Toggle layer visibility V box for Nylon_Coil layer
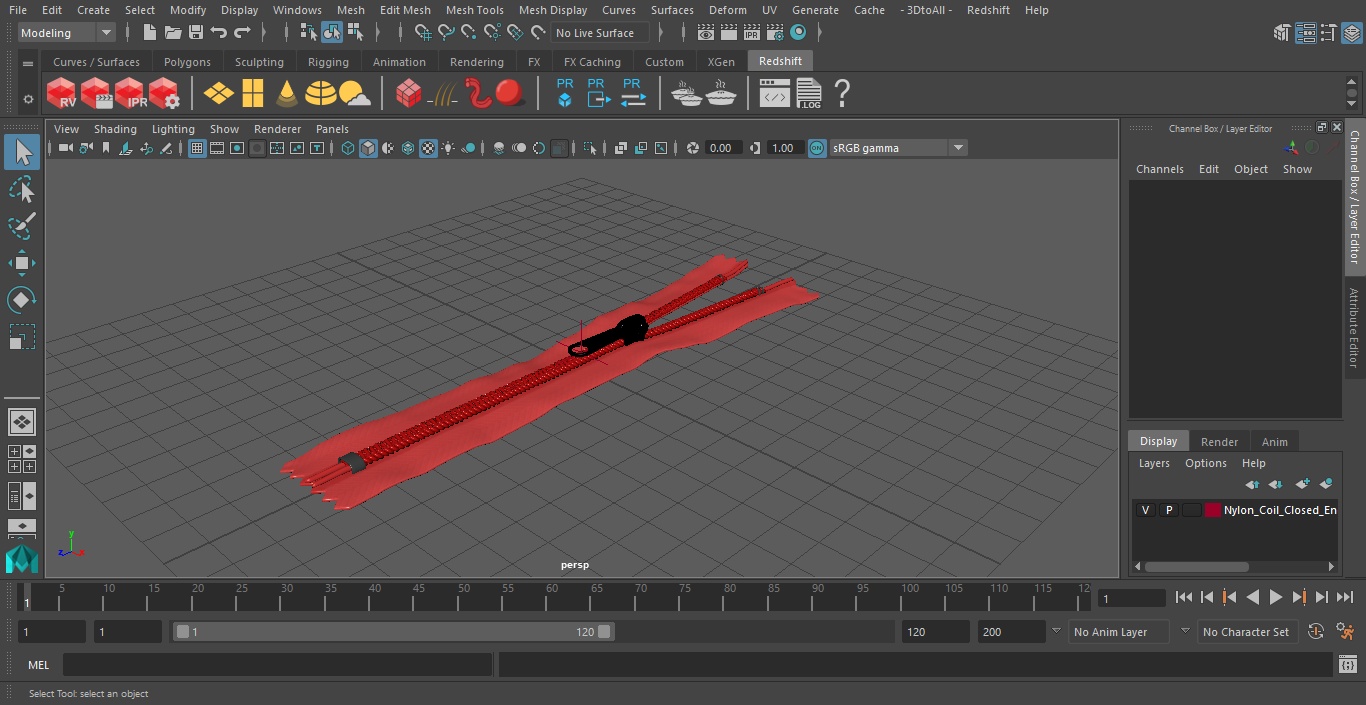Viewport: 1366px width, 705px height. click(1145, 510)
